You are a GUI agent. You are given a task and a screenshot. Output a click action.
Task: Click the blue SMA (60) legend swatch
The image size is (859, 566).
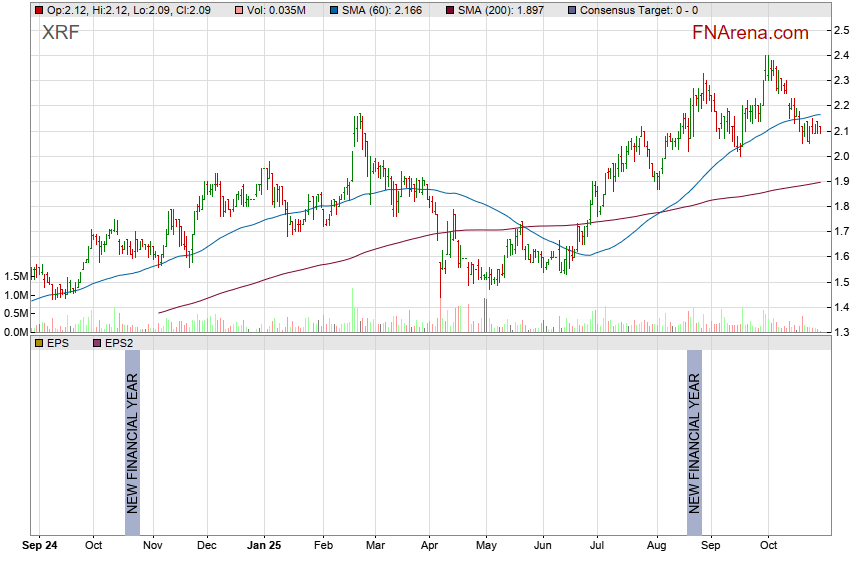pos(334,10)
